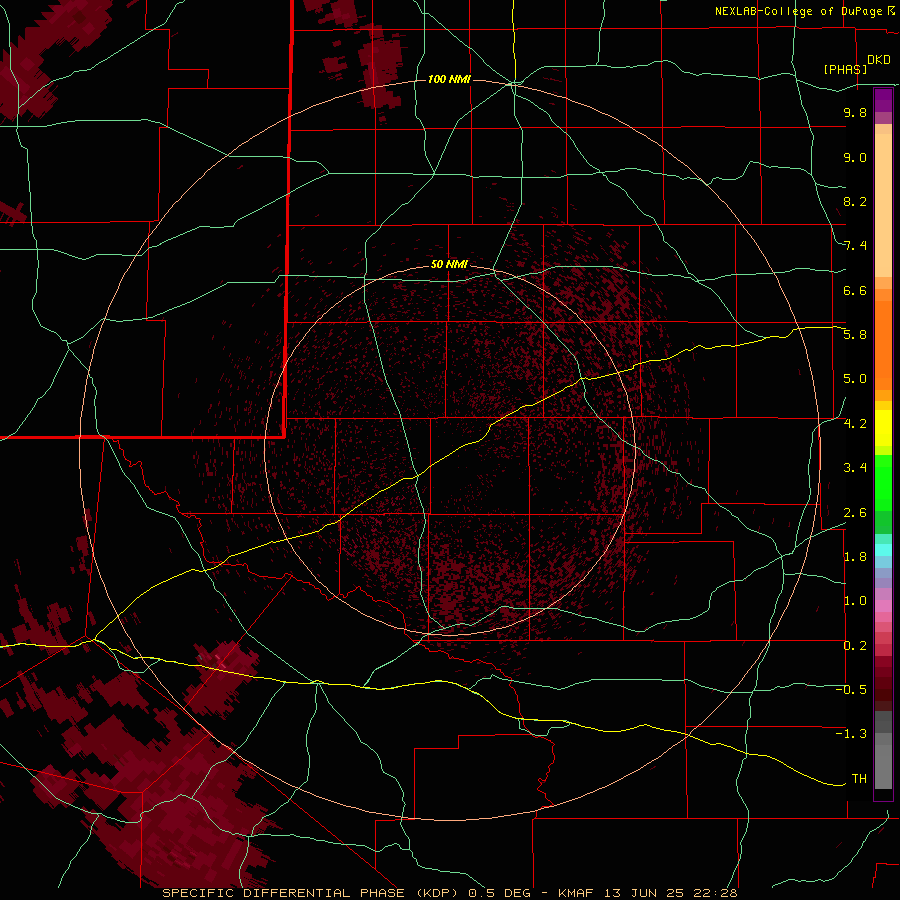This screenshot has height=900, width=900.
Task: Click the 9.0 value on the color scale
Action: 855,157
